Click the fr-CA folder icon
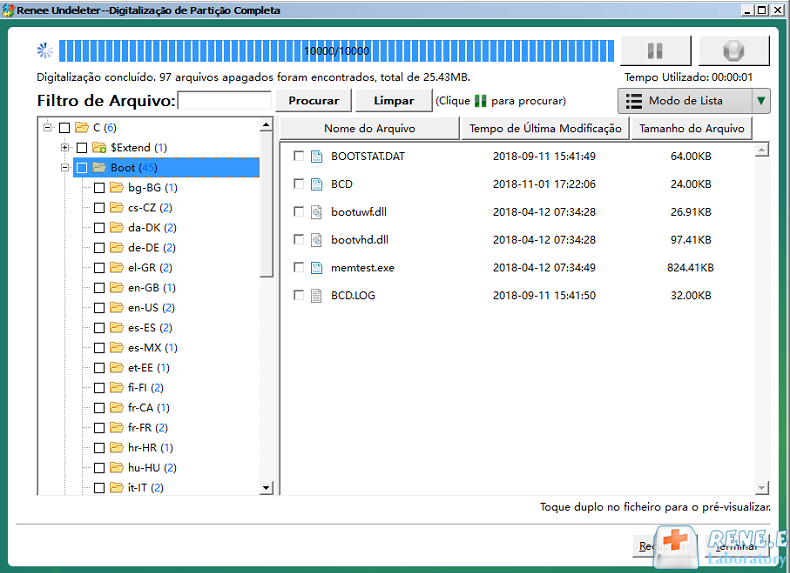790x573 pixels. pos(117,407)
